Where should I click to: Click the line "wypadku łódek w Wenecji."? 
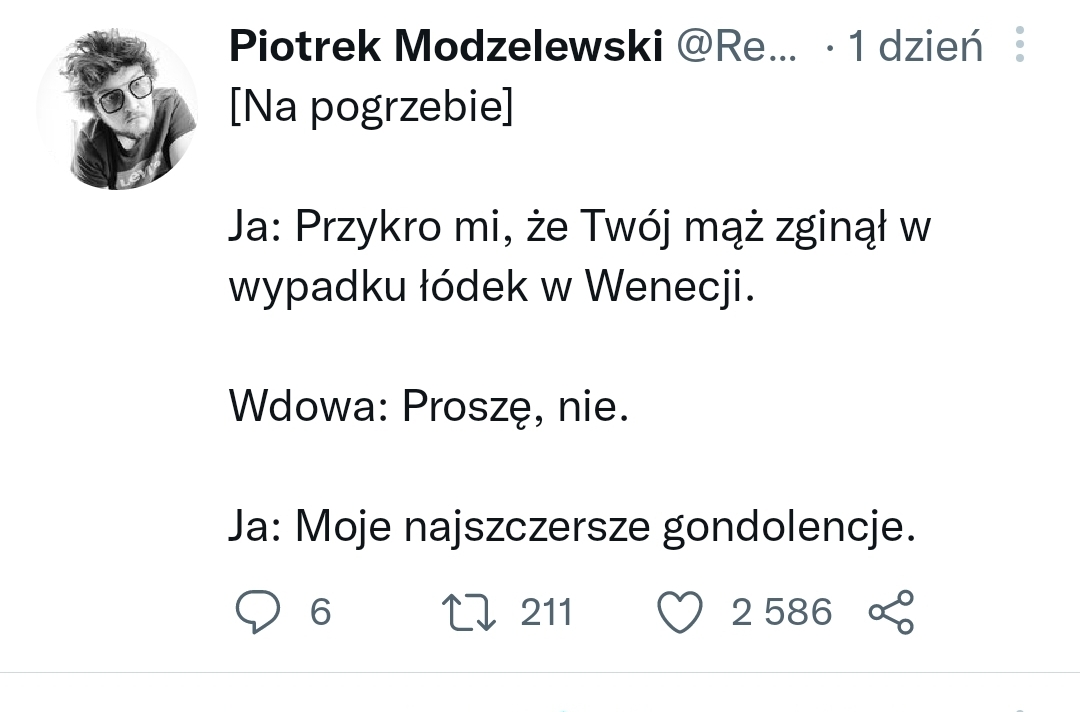[490, 288]
